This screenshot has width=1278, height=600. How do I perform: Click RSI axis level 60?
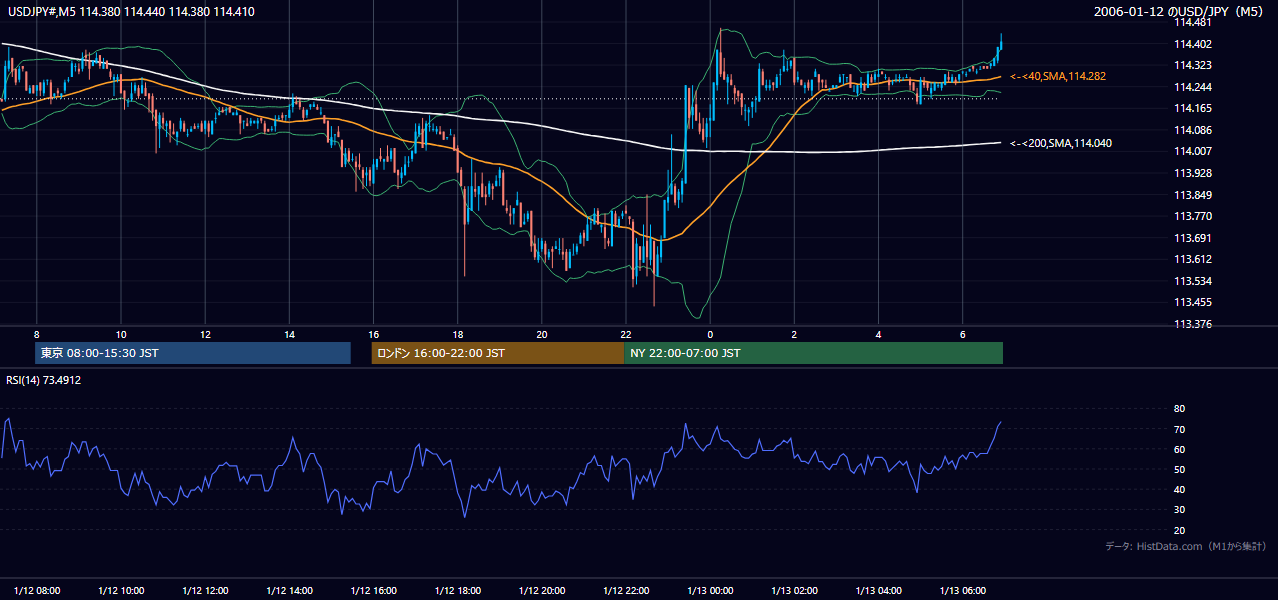1180,449
